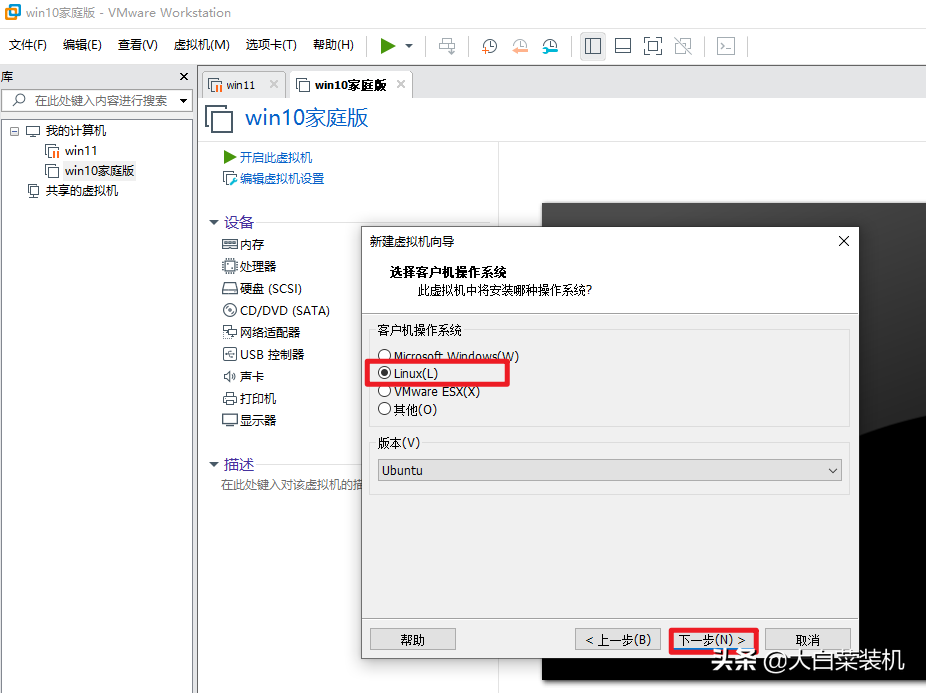Click the green power-on play icon in toolbar
The height and width of the screenshot is (693, 926).
(x=387, y=45)
